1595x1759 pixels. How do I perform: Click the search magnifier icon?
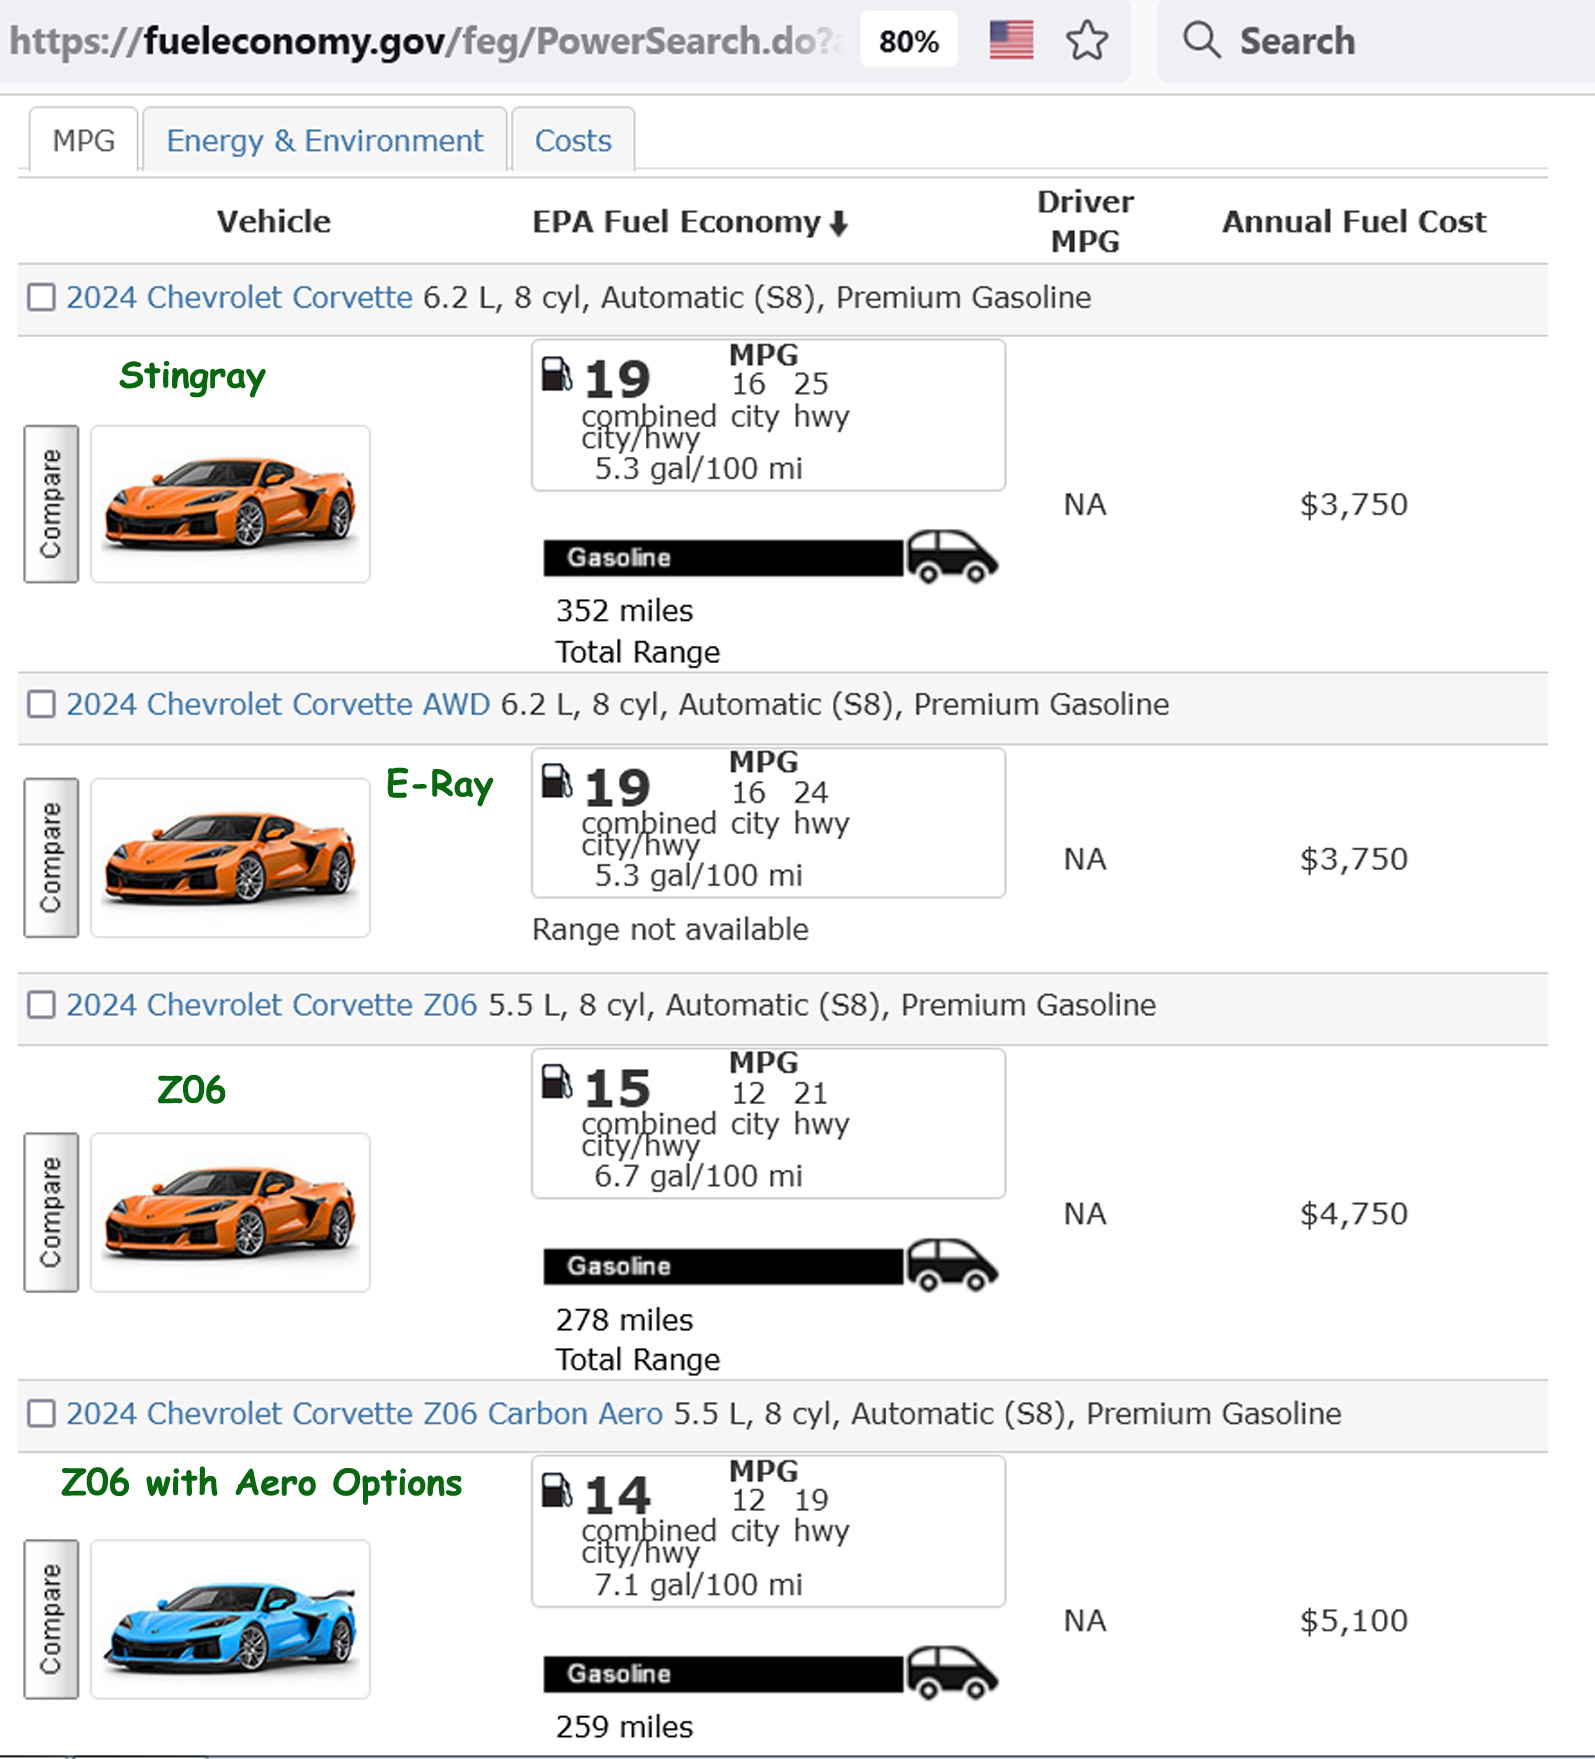[1201, 41]
